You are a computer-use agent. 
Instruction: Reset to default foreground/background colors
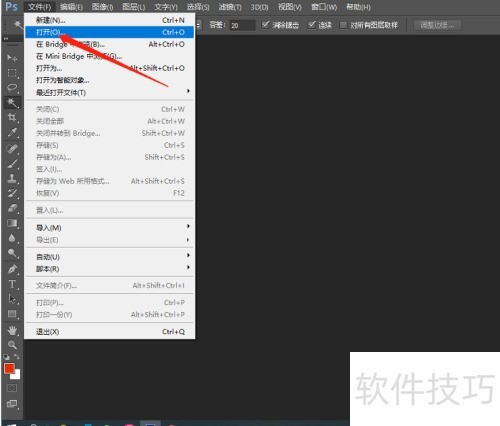(6, 357)
